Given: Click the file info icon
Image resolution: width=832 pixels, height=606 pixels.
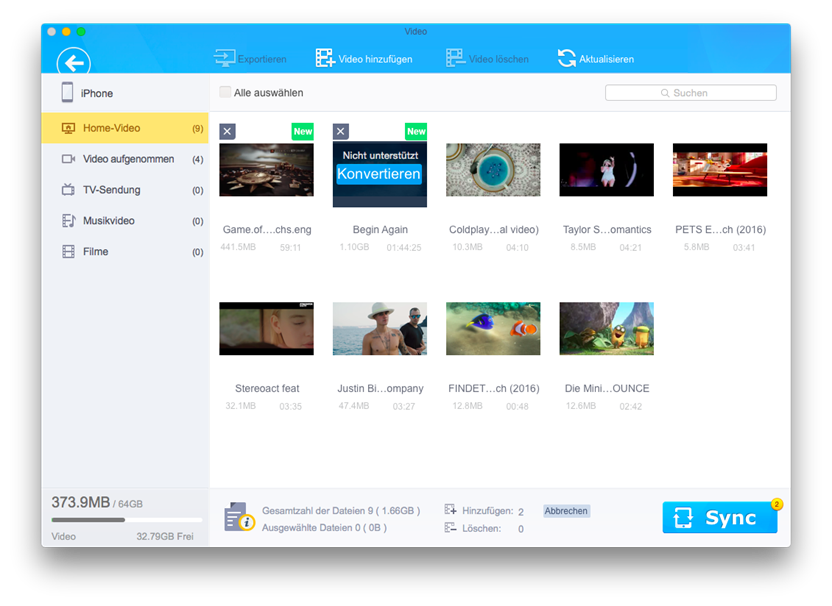Looking at the screenshot, I should (238, 517).
